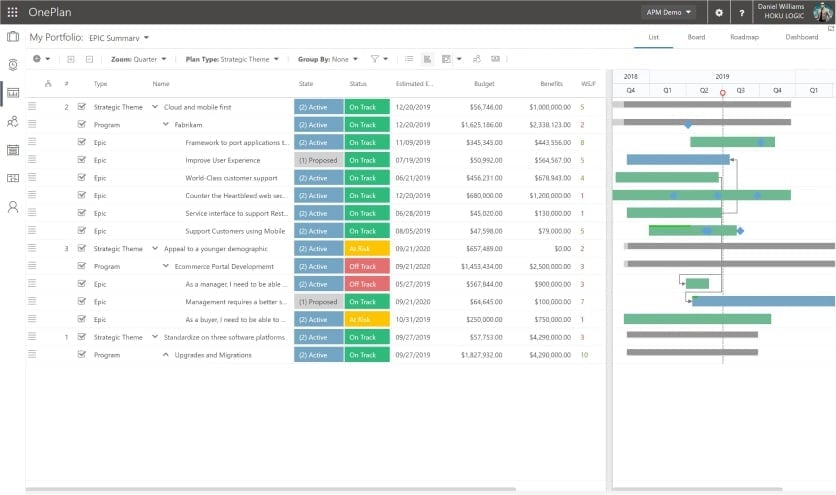Open the Plan Type dropdown
Screen dimensions: 836x495
click(232, 59)
